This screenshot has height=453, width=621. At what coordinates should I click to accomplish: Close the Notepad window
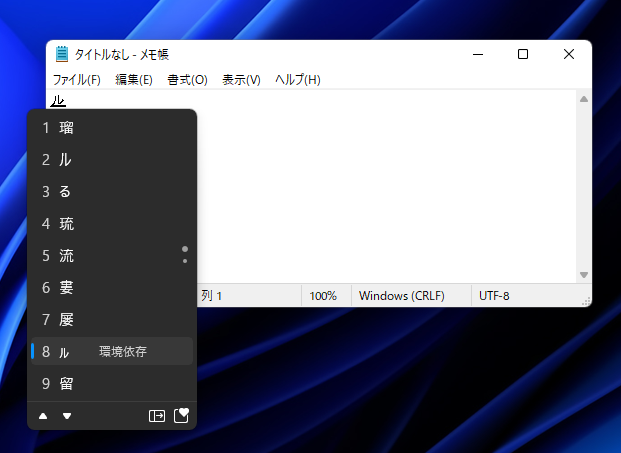(x=569, y=54)
